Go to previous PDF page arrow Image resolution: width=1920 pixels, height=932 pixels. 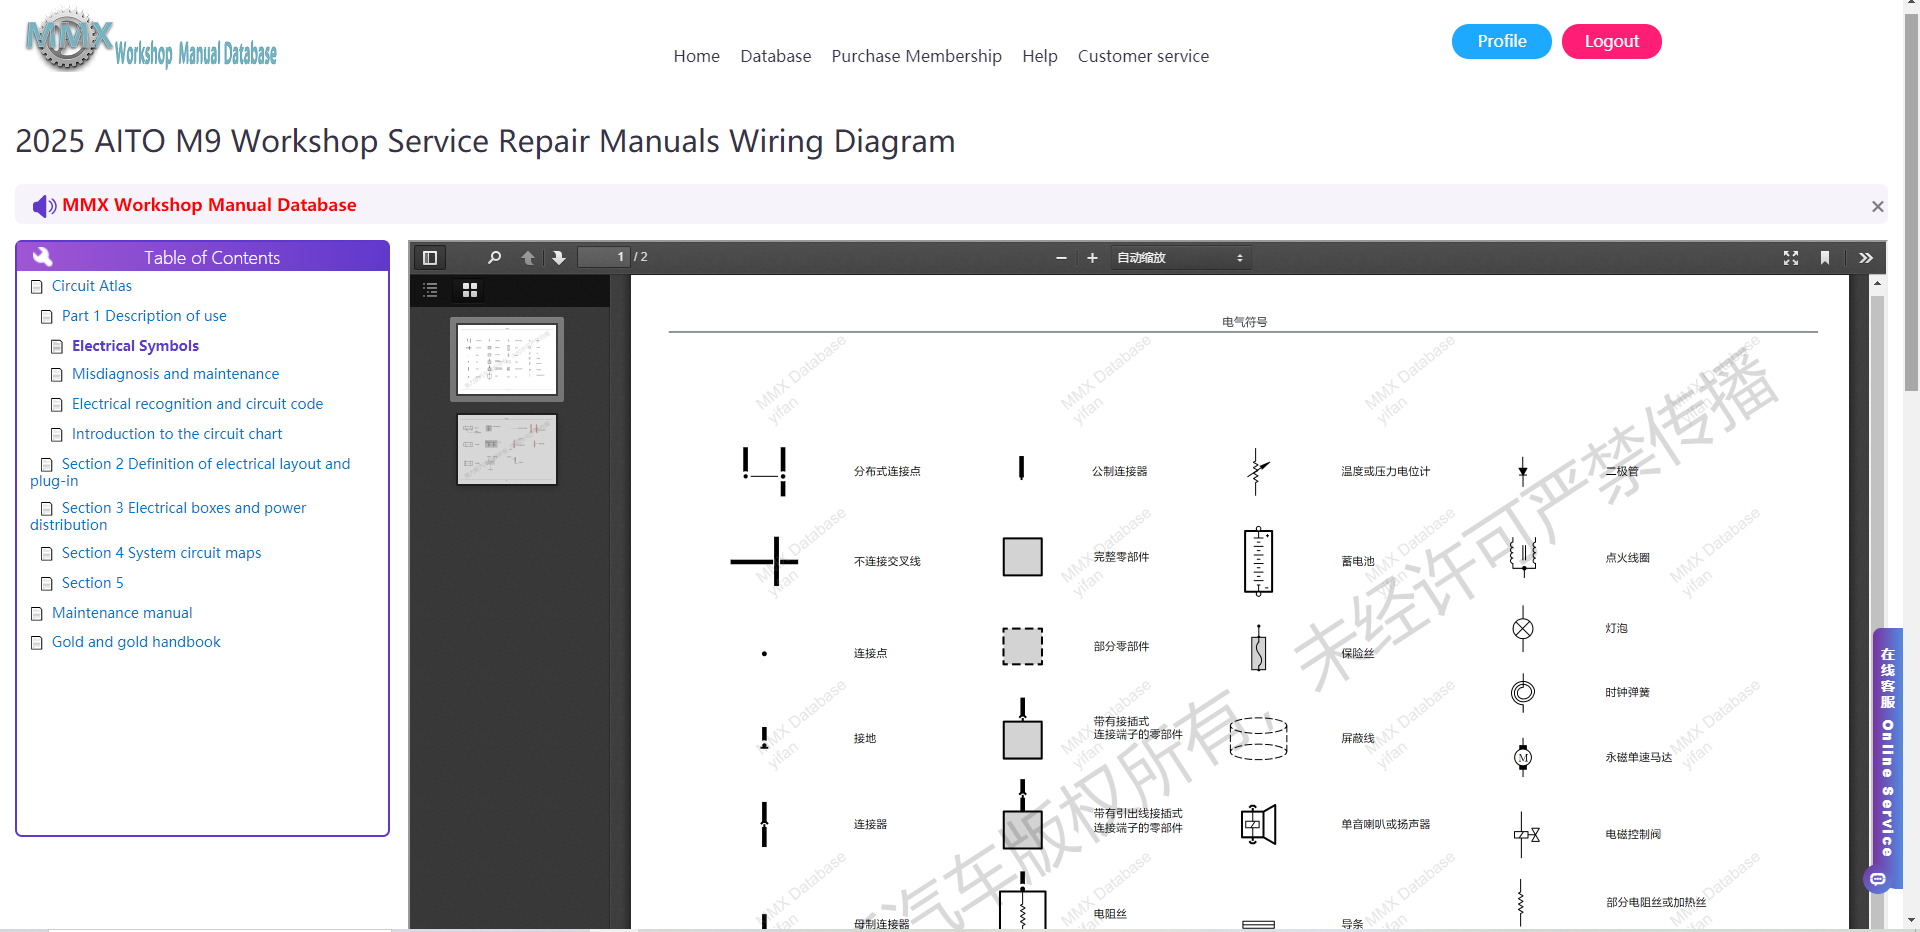coord(528,258)
